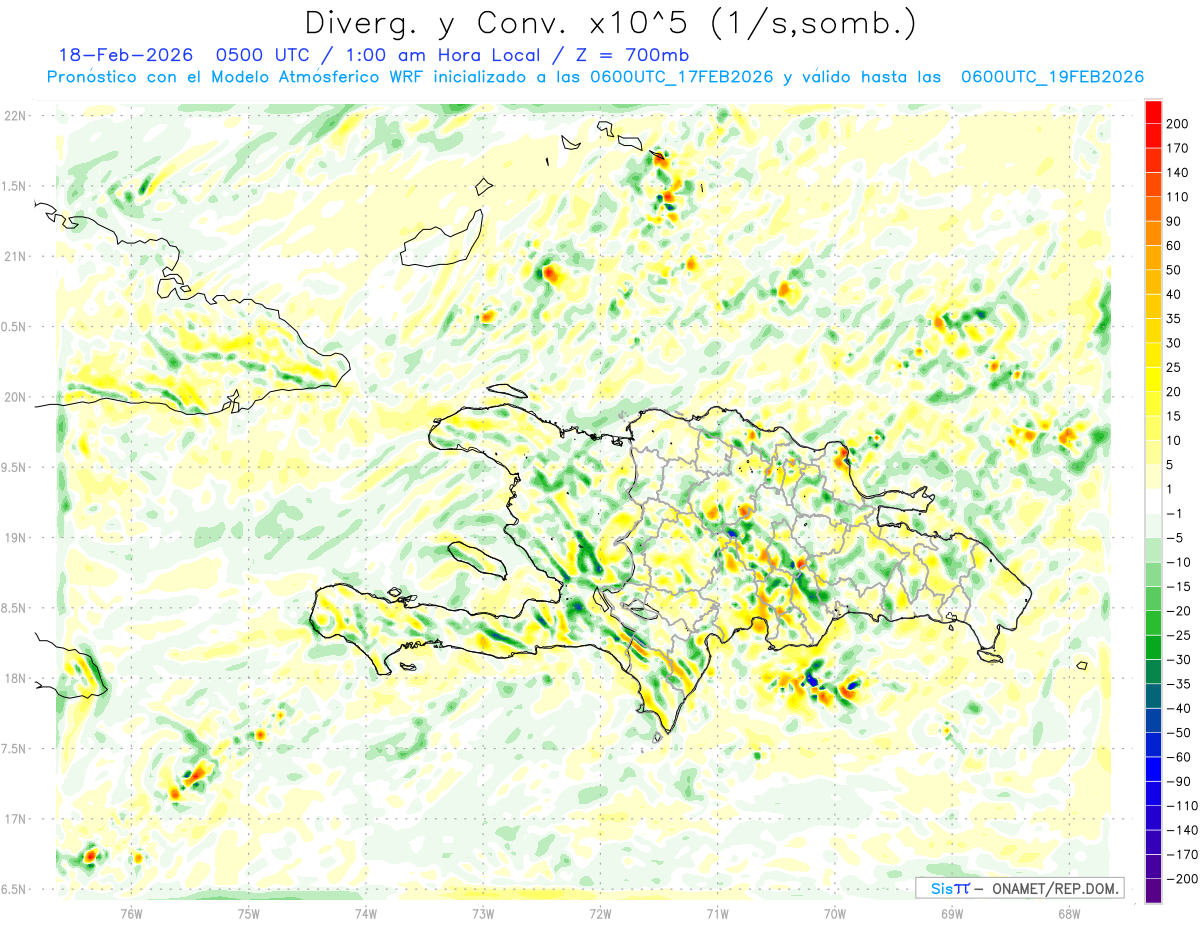Viewport: 1200px width, 927px height.
Task: Click the positive colorbar label '50'
Action: 1175,270
